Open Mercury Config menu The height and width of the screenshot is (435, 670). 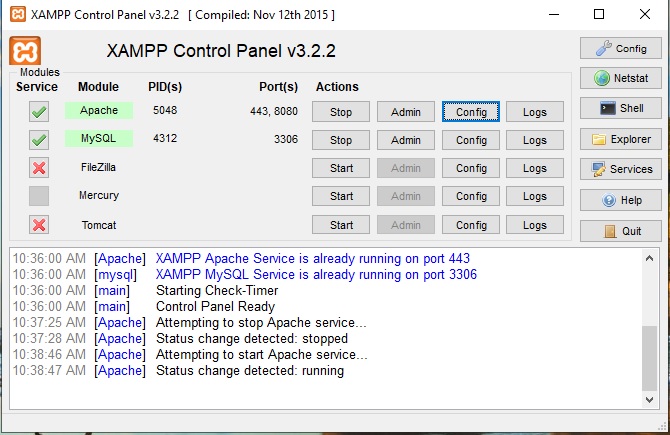(471, 196)
